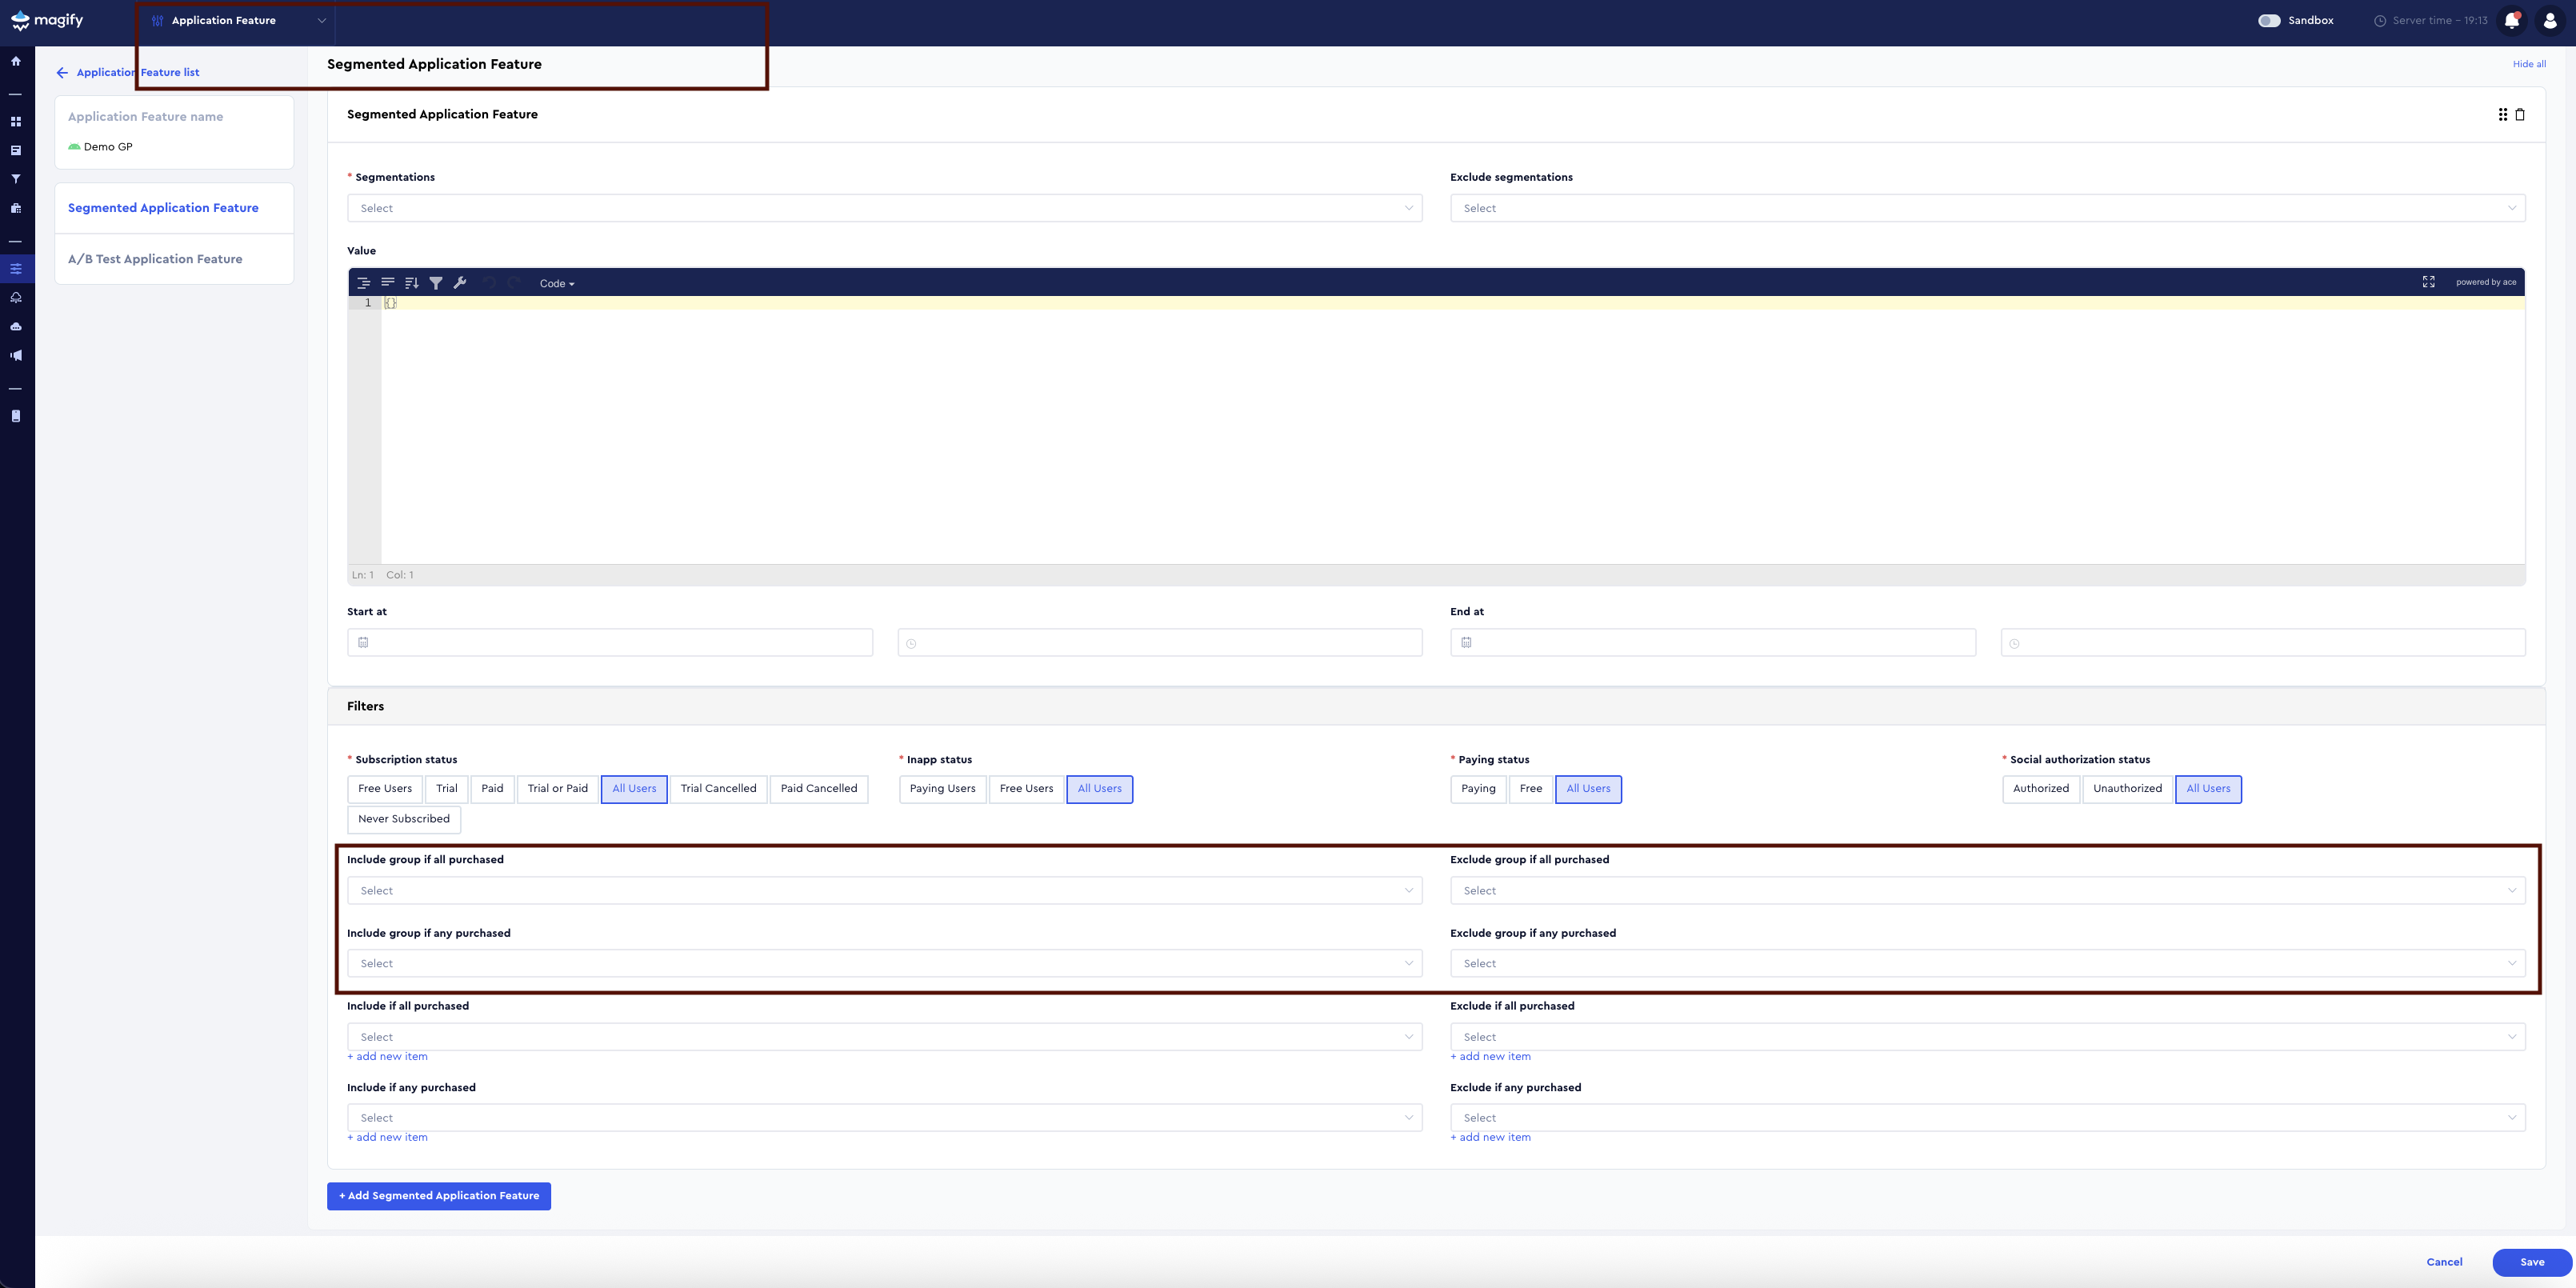Screen dimensions: 2576x1288
Task: Select Trial Cancelled subscription status
Action: (718, 788)
